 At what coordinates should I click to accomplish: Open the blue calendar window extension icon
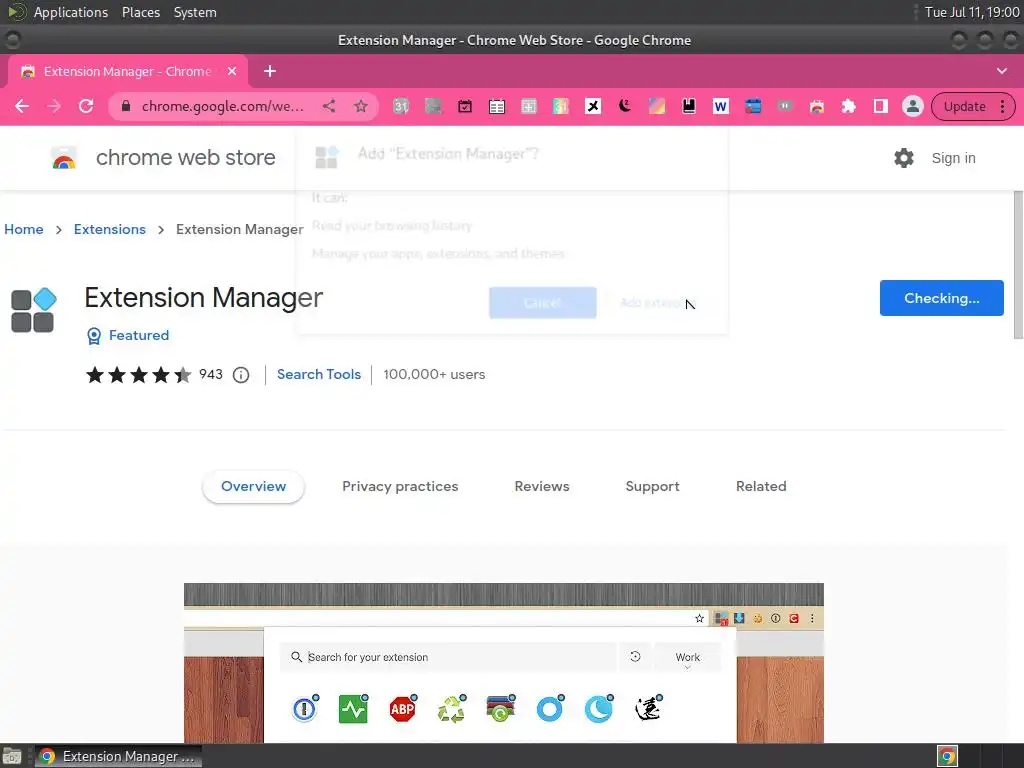(753, 106)
